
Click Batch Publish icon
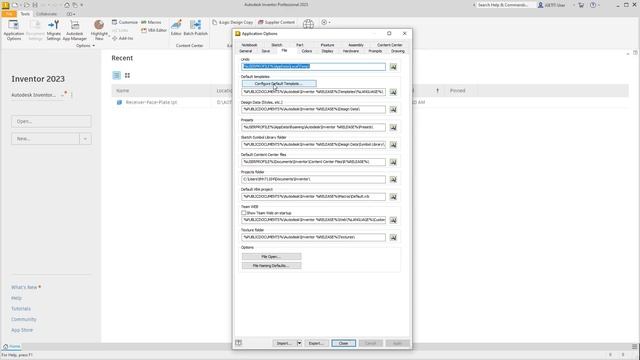pos(196,27)
